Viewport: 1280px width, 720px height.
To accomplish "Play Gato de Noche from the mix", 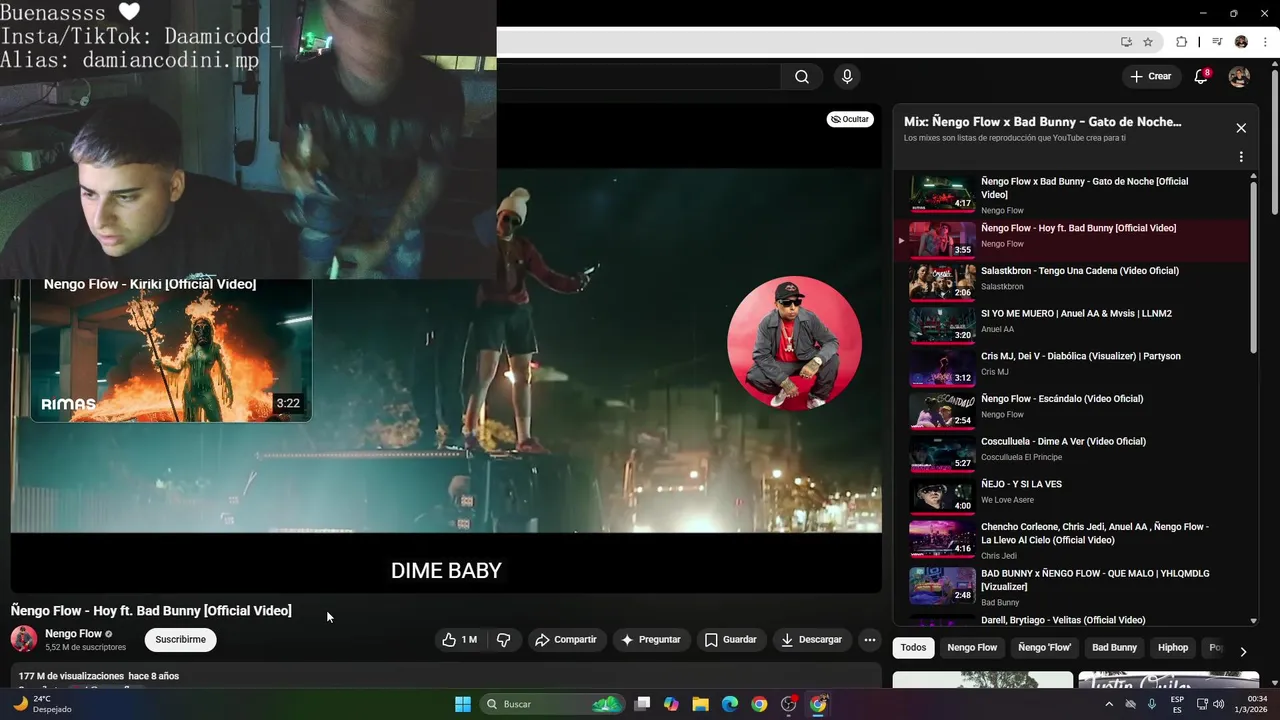I will pos(1072,194).
